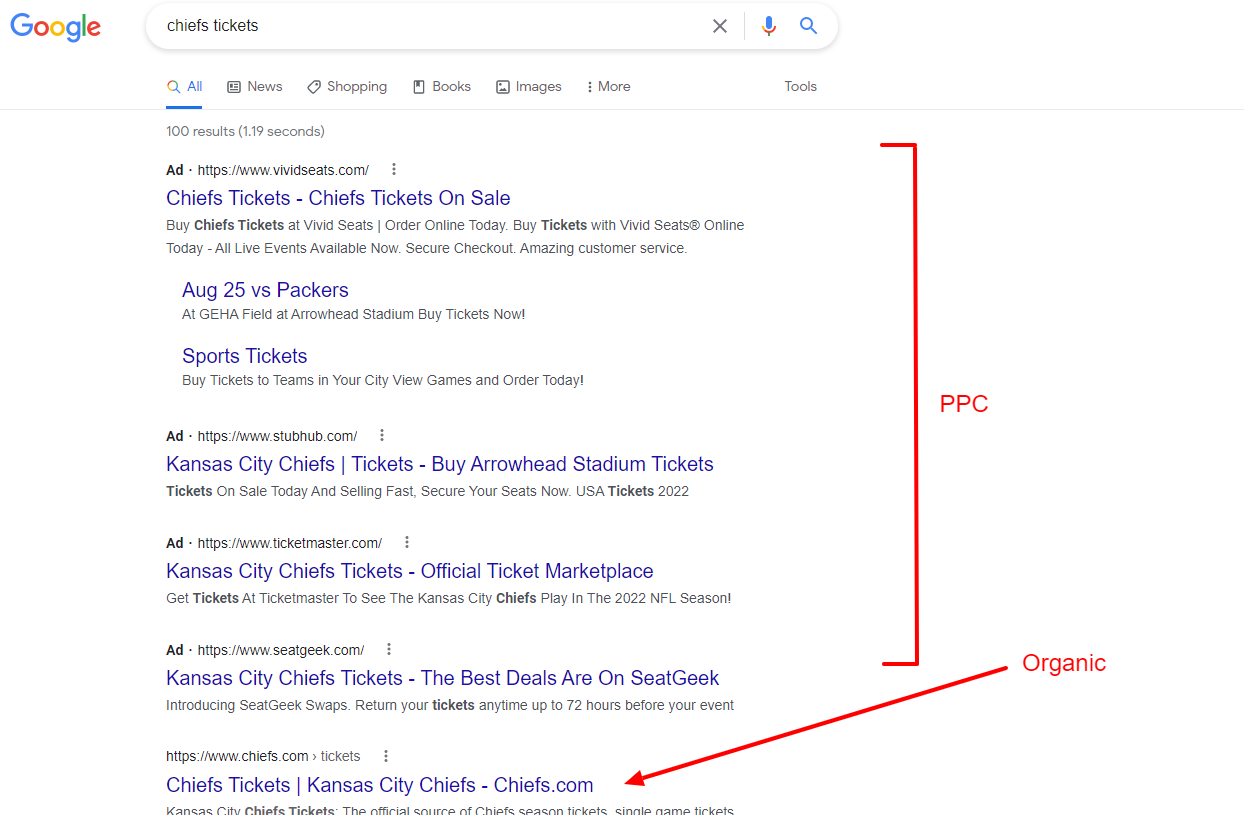Image resolution: width=1244 pixels, height=815 pixels.
Task: Click the Aug 25 vs Packers sitelink
Action: pos(265,289)
